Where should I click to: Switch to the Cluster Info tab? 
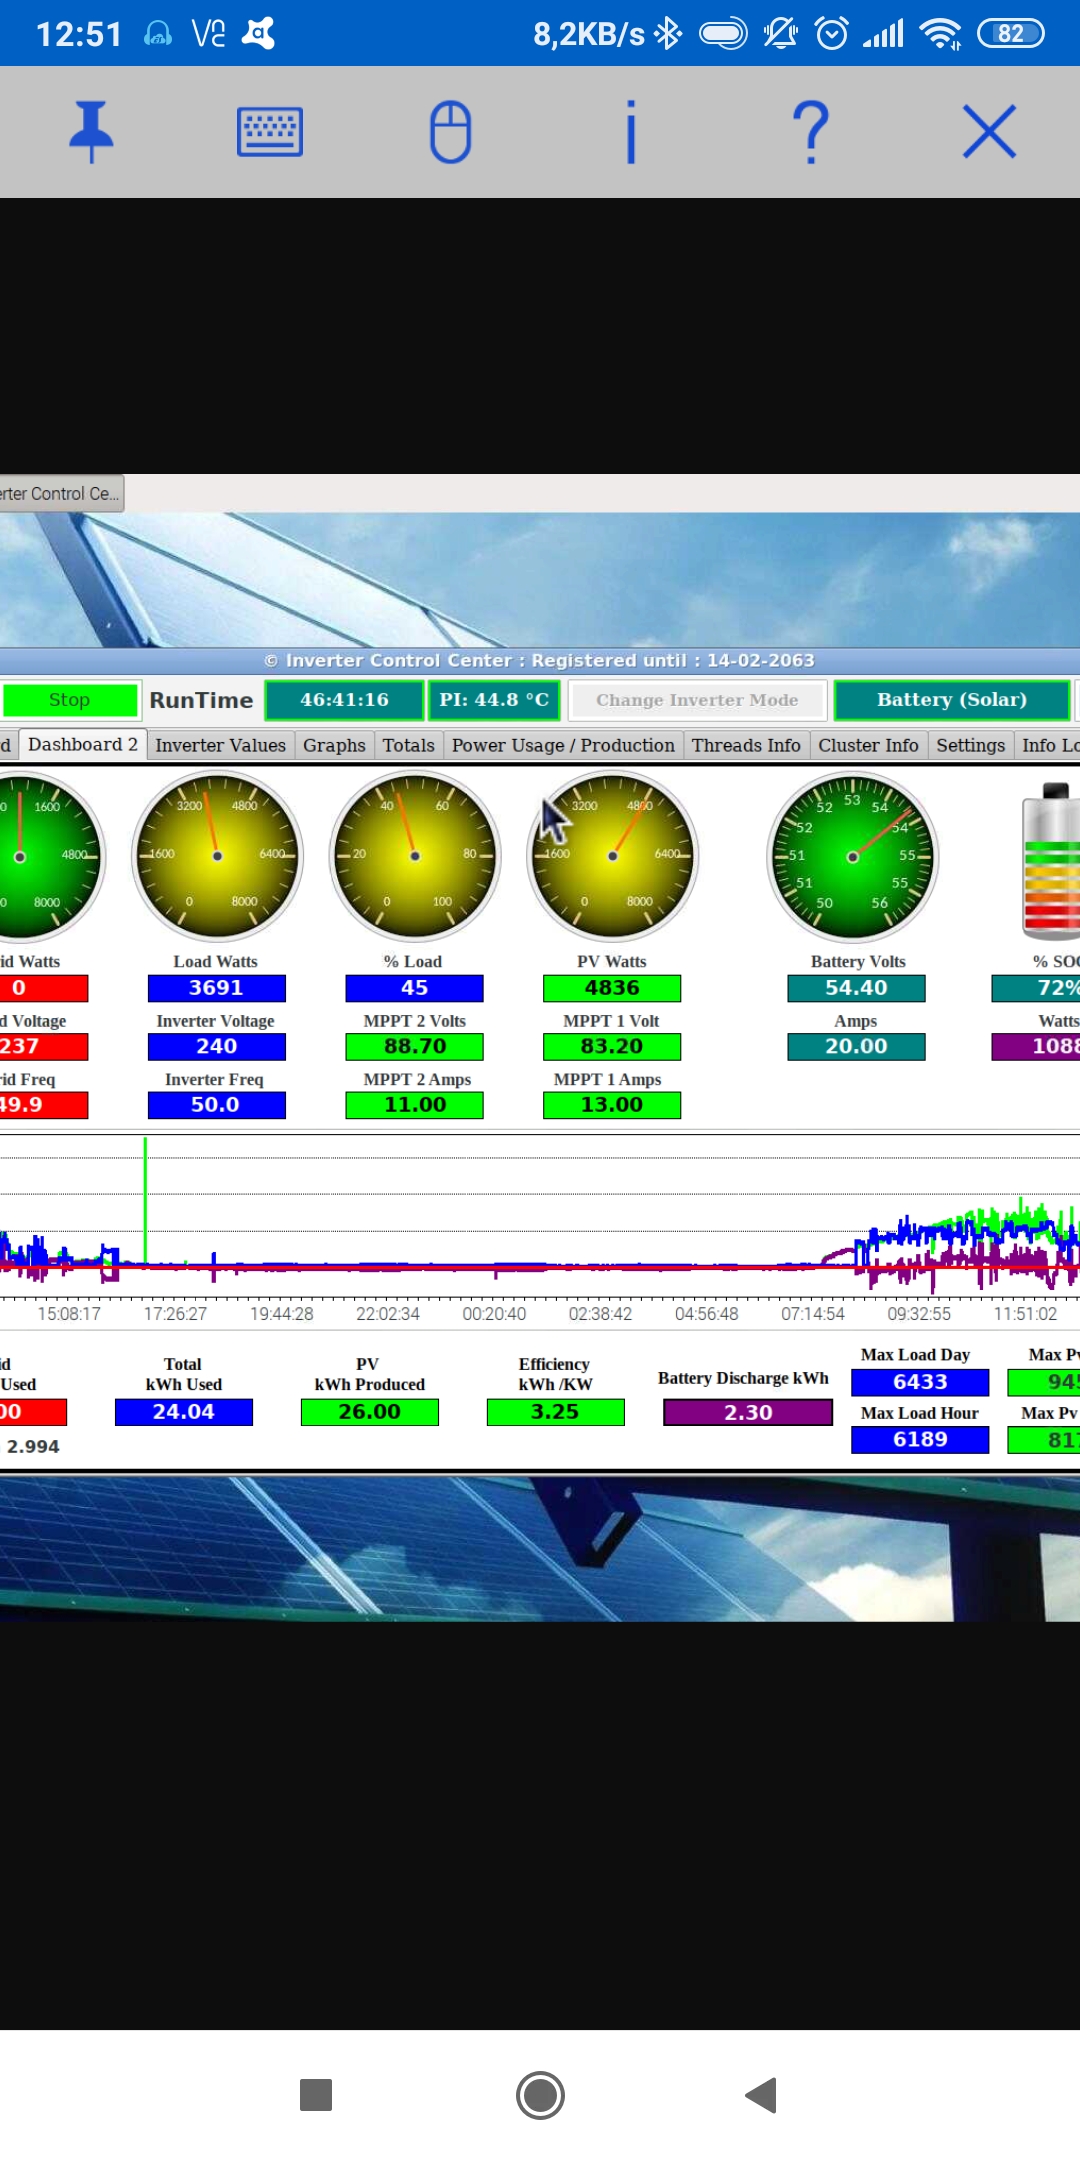coord(868,745)
